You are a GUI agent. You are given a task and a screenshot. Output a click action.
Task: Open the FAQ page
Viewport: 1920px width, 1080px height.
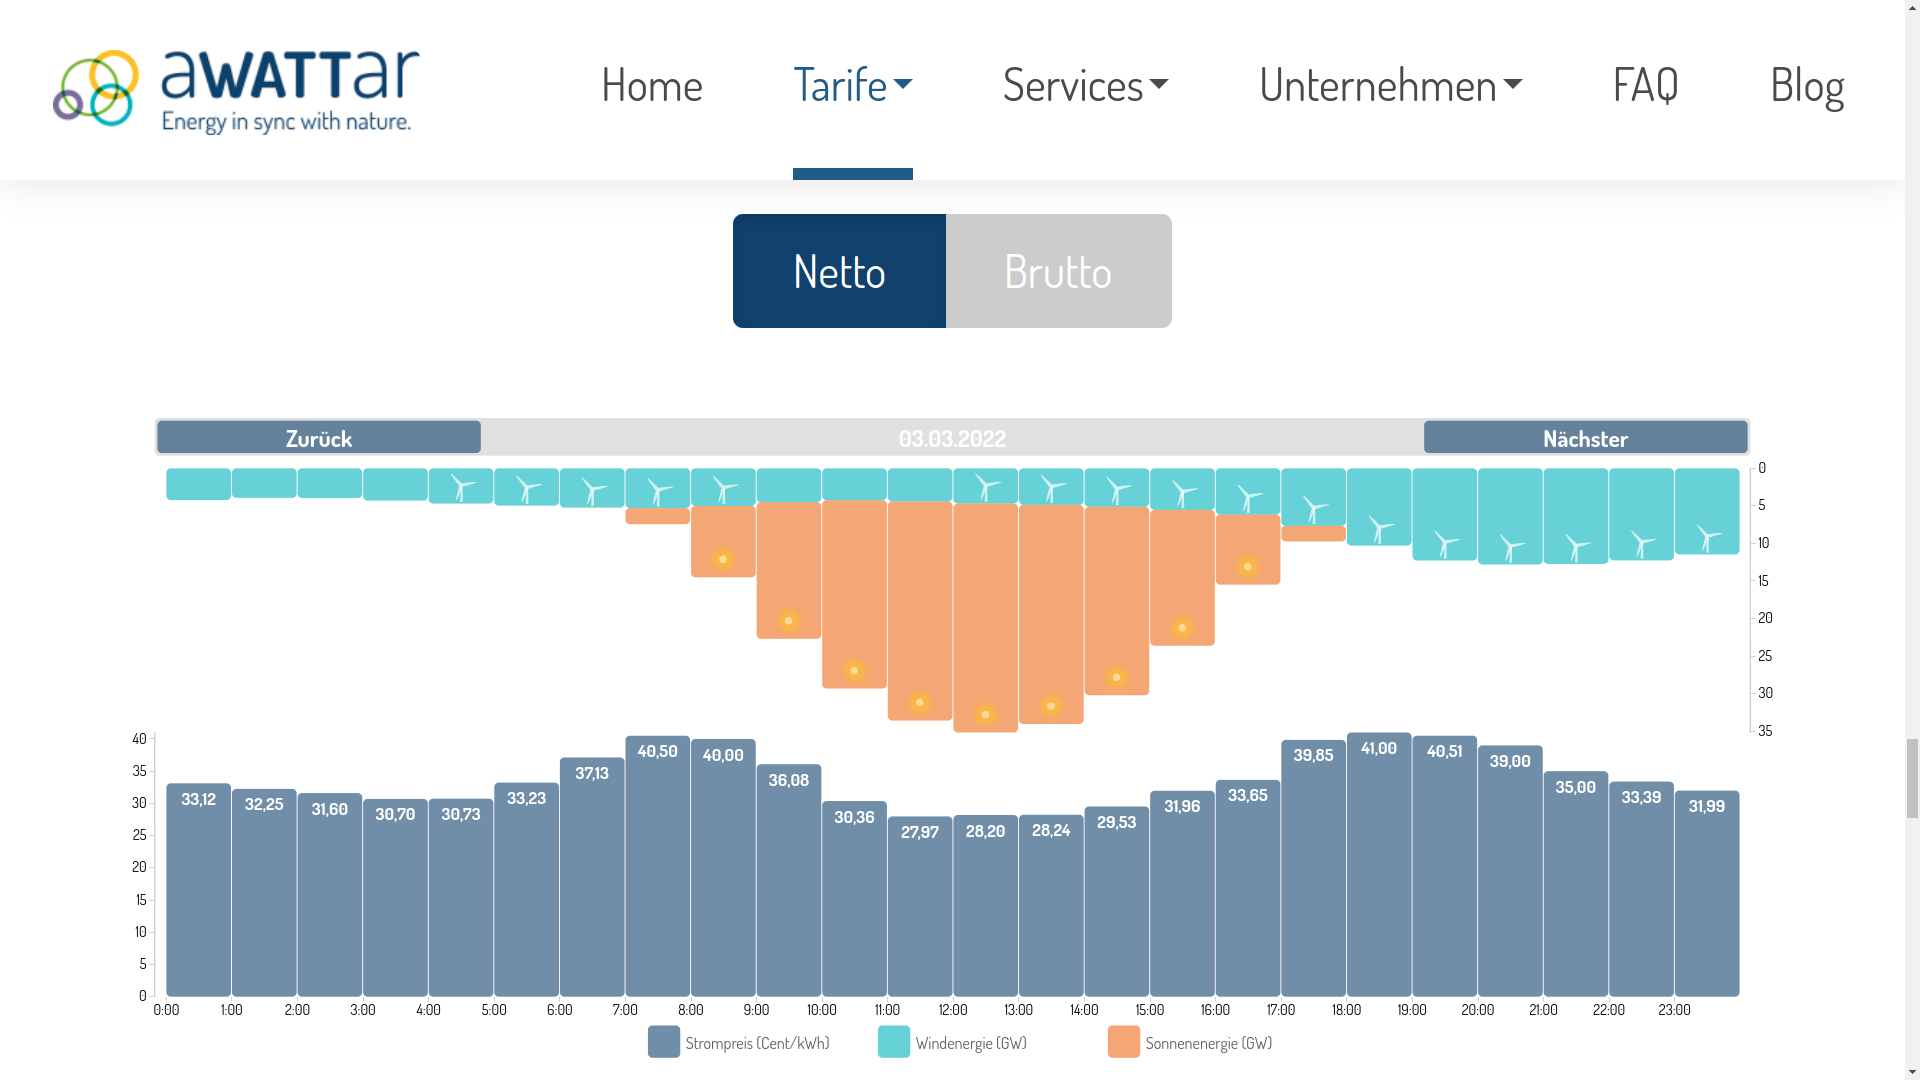click(x=1645, y=84)
